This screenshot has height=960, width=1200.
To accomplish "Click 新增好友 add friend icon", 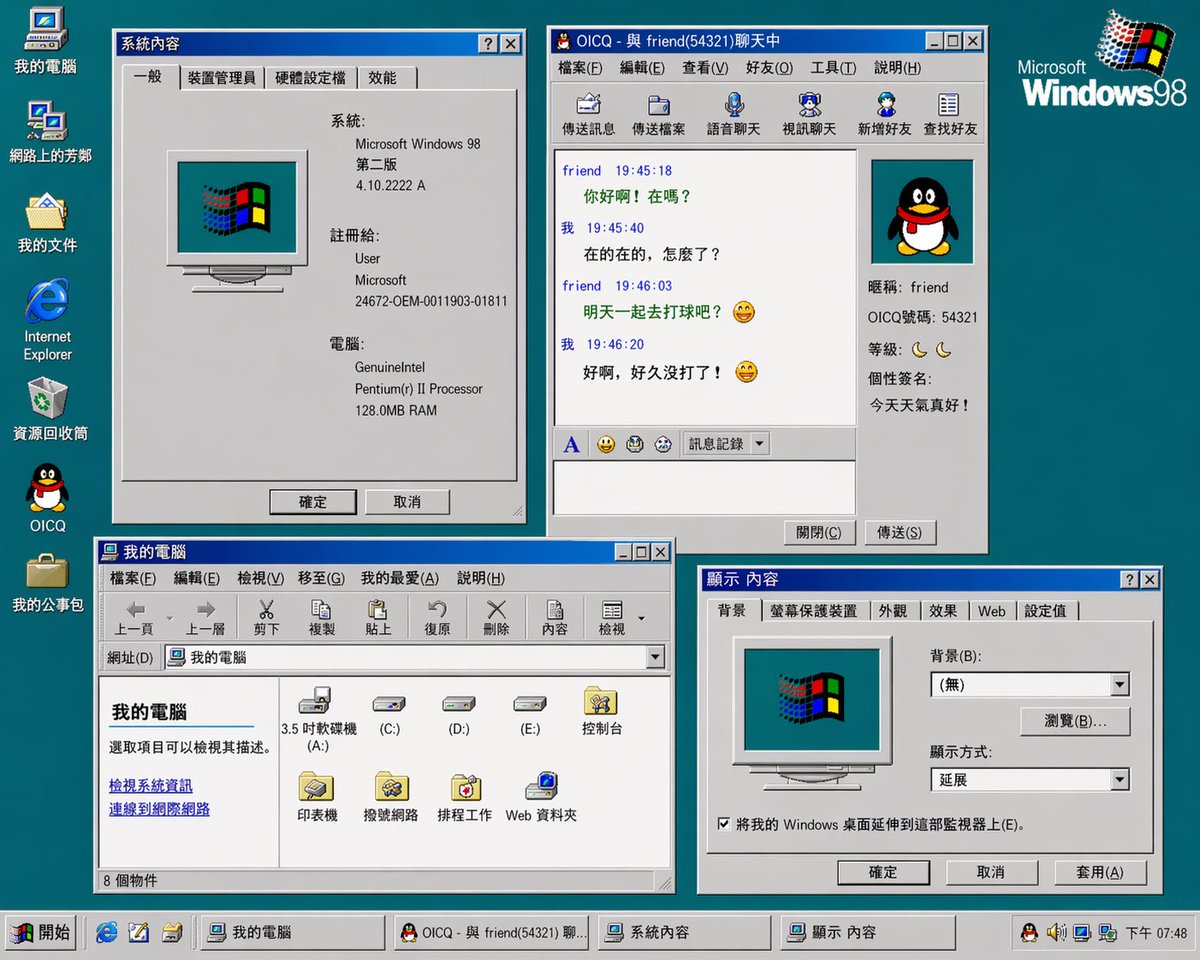I will tap(885, 114).
